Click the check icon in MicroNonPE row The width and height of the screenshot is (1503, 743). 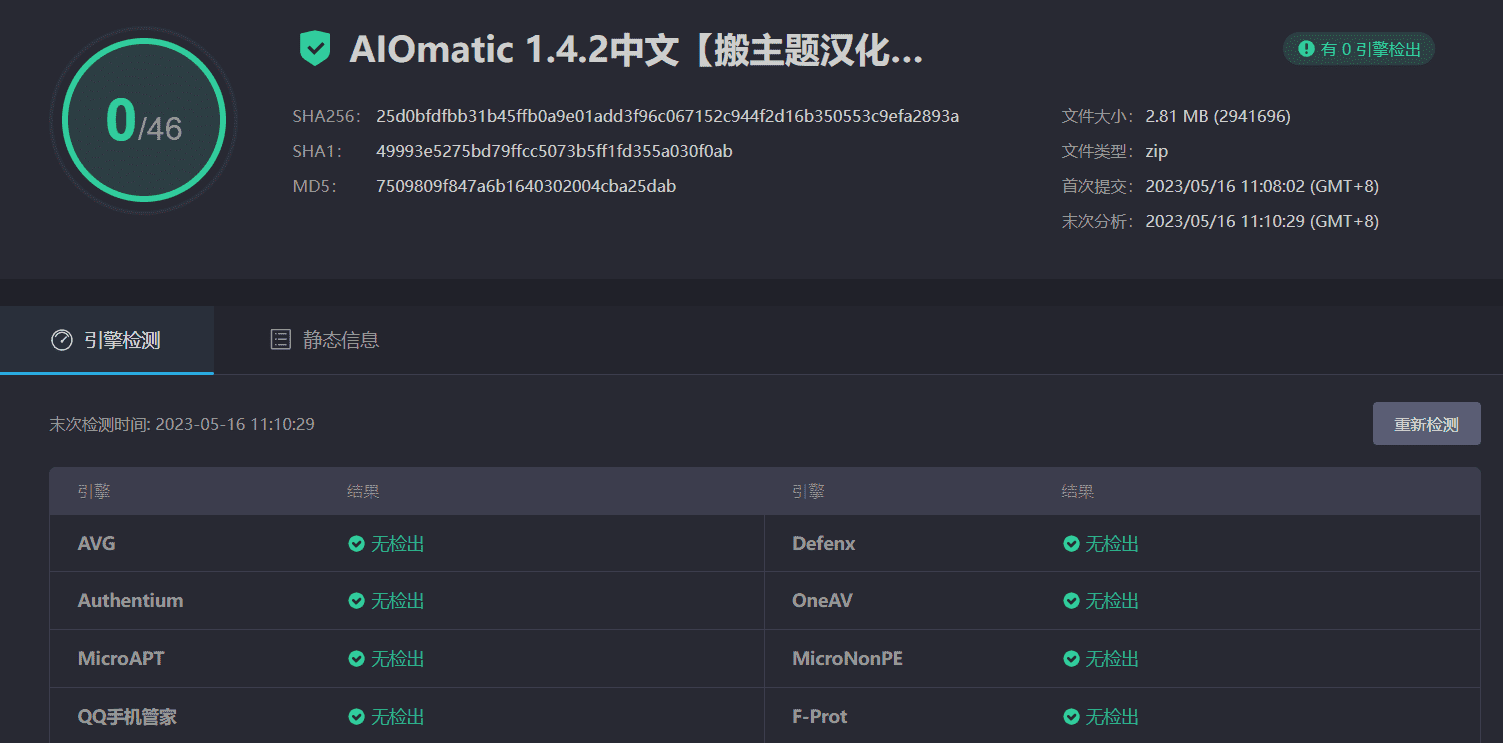point(1071,659)
